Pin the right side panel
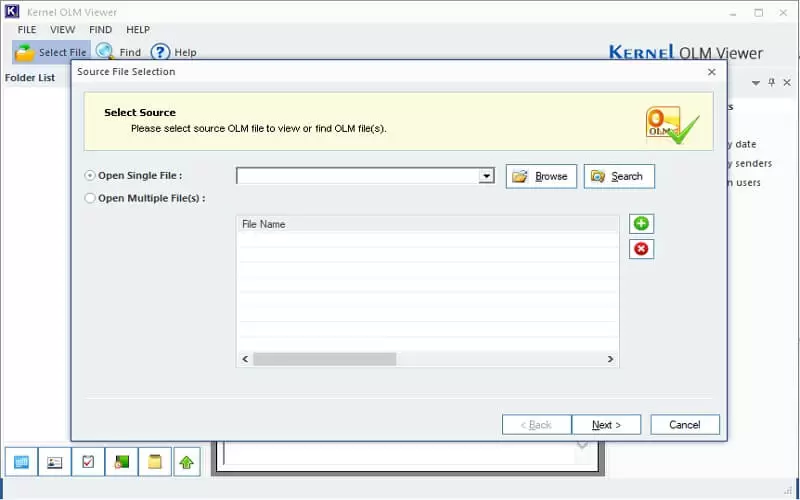The width and height of the screenshot is (800, 500). pos(771,82)
